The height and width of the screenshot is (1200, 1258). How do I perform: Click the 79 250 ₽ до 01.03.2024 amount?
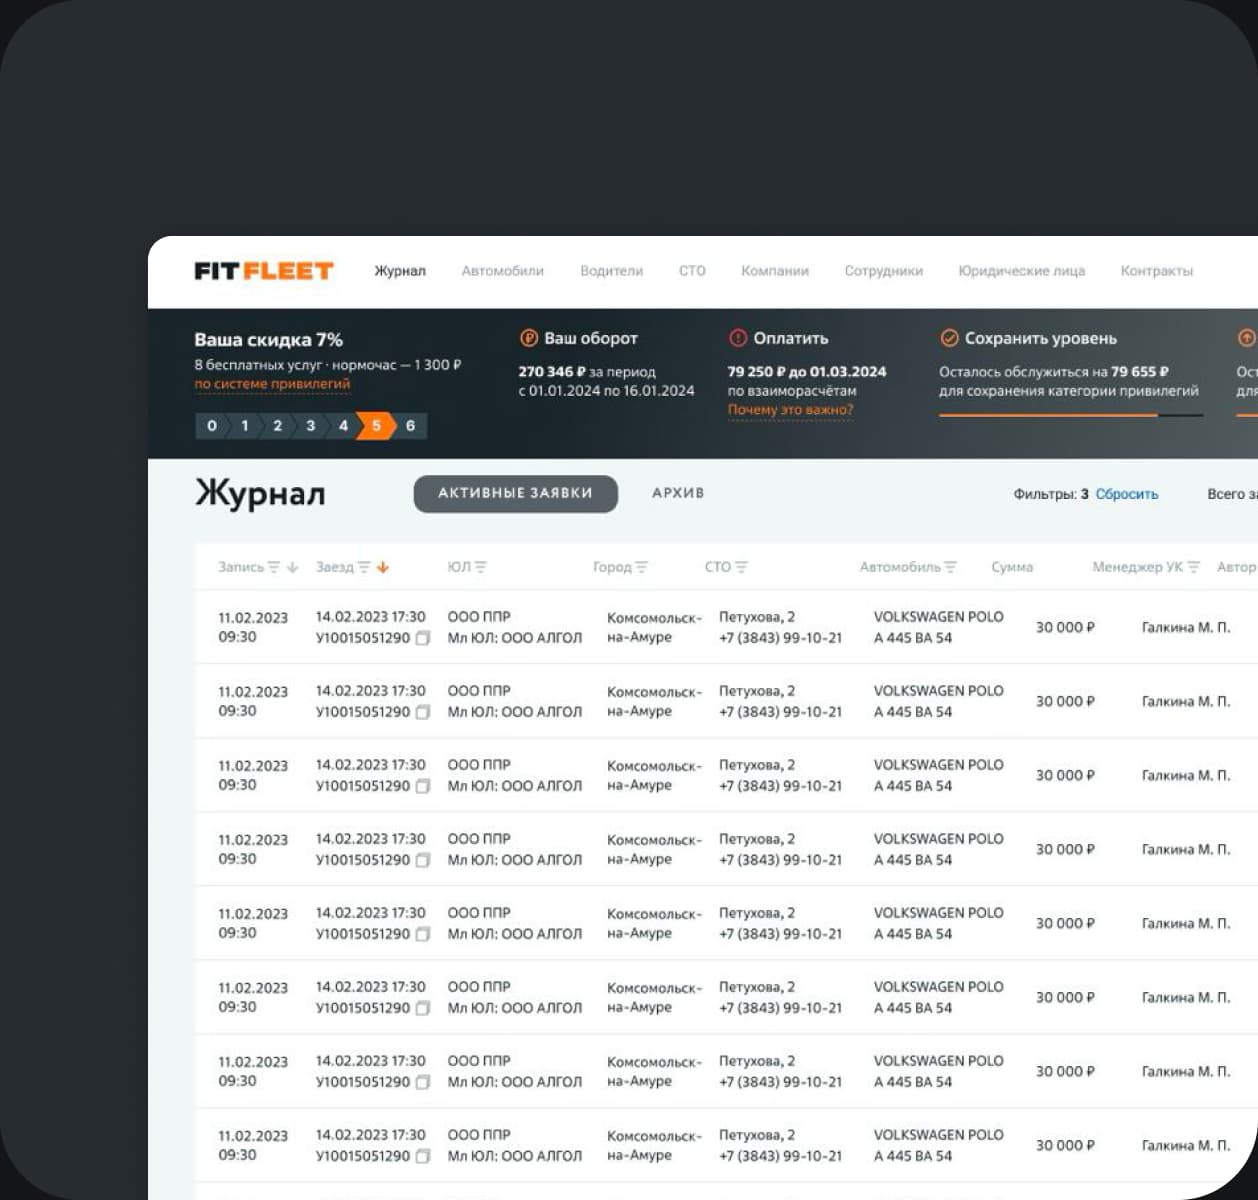click(x=807, y=371)
